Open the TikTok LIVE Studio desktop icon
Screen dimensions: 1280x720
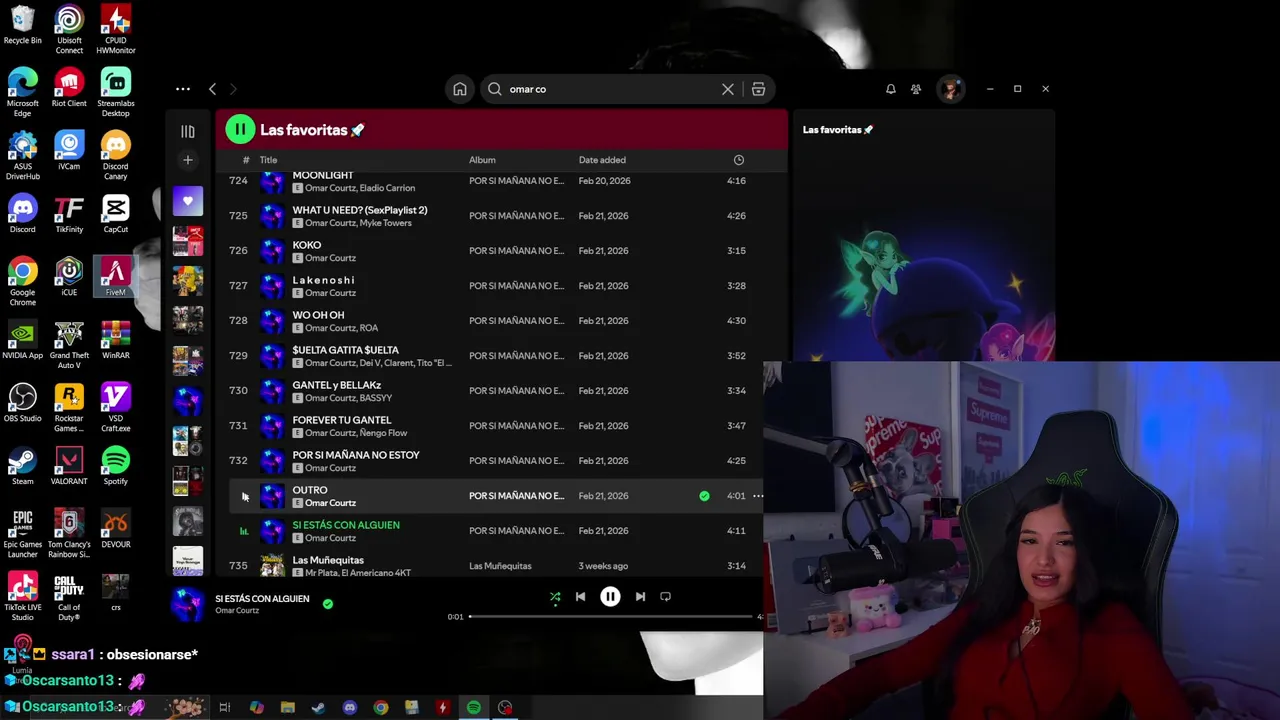22,597
